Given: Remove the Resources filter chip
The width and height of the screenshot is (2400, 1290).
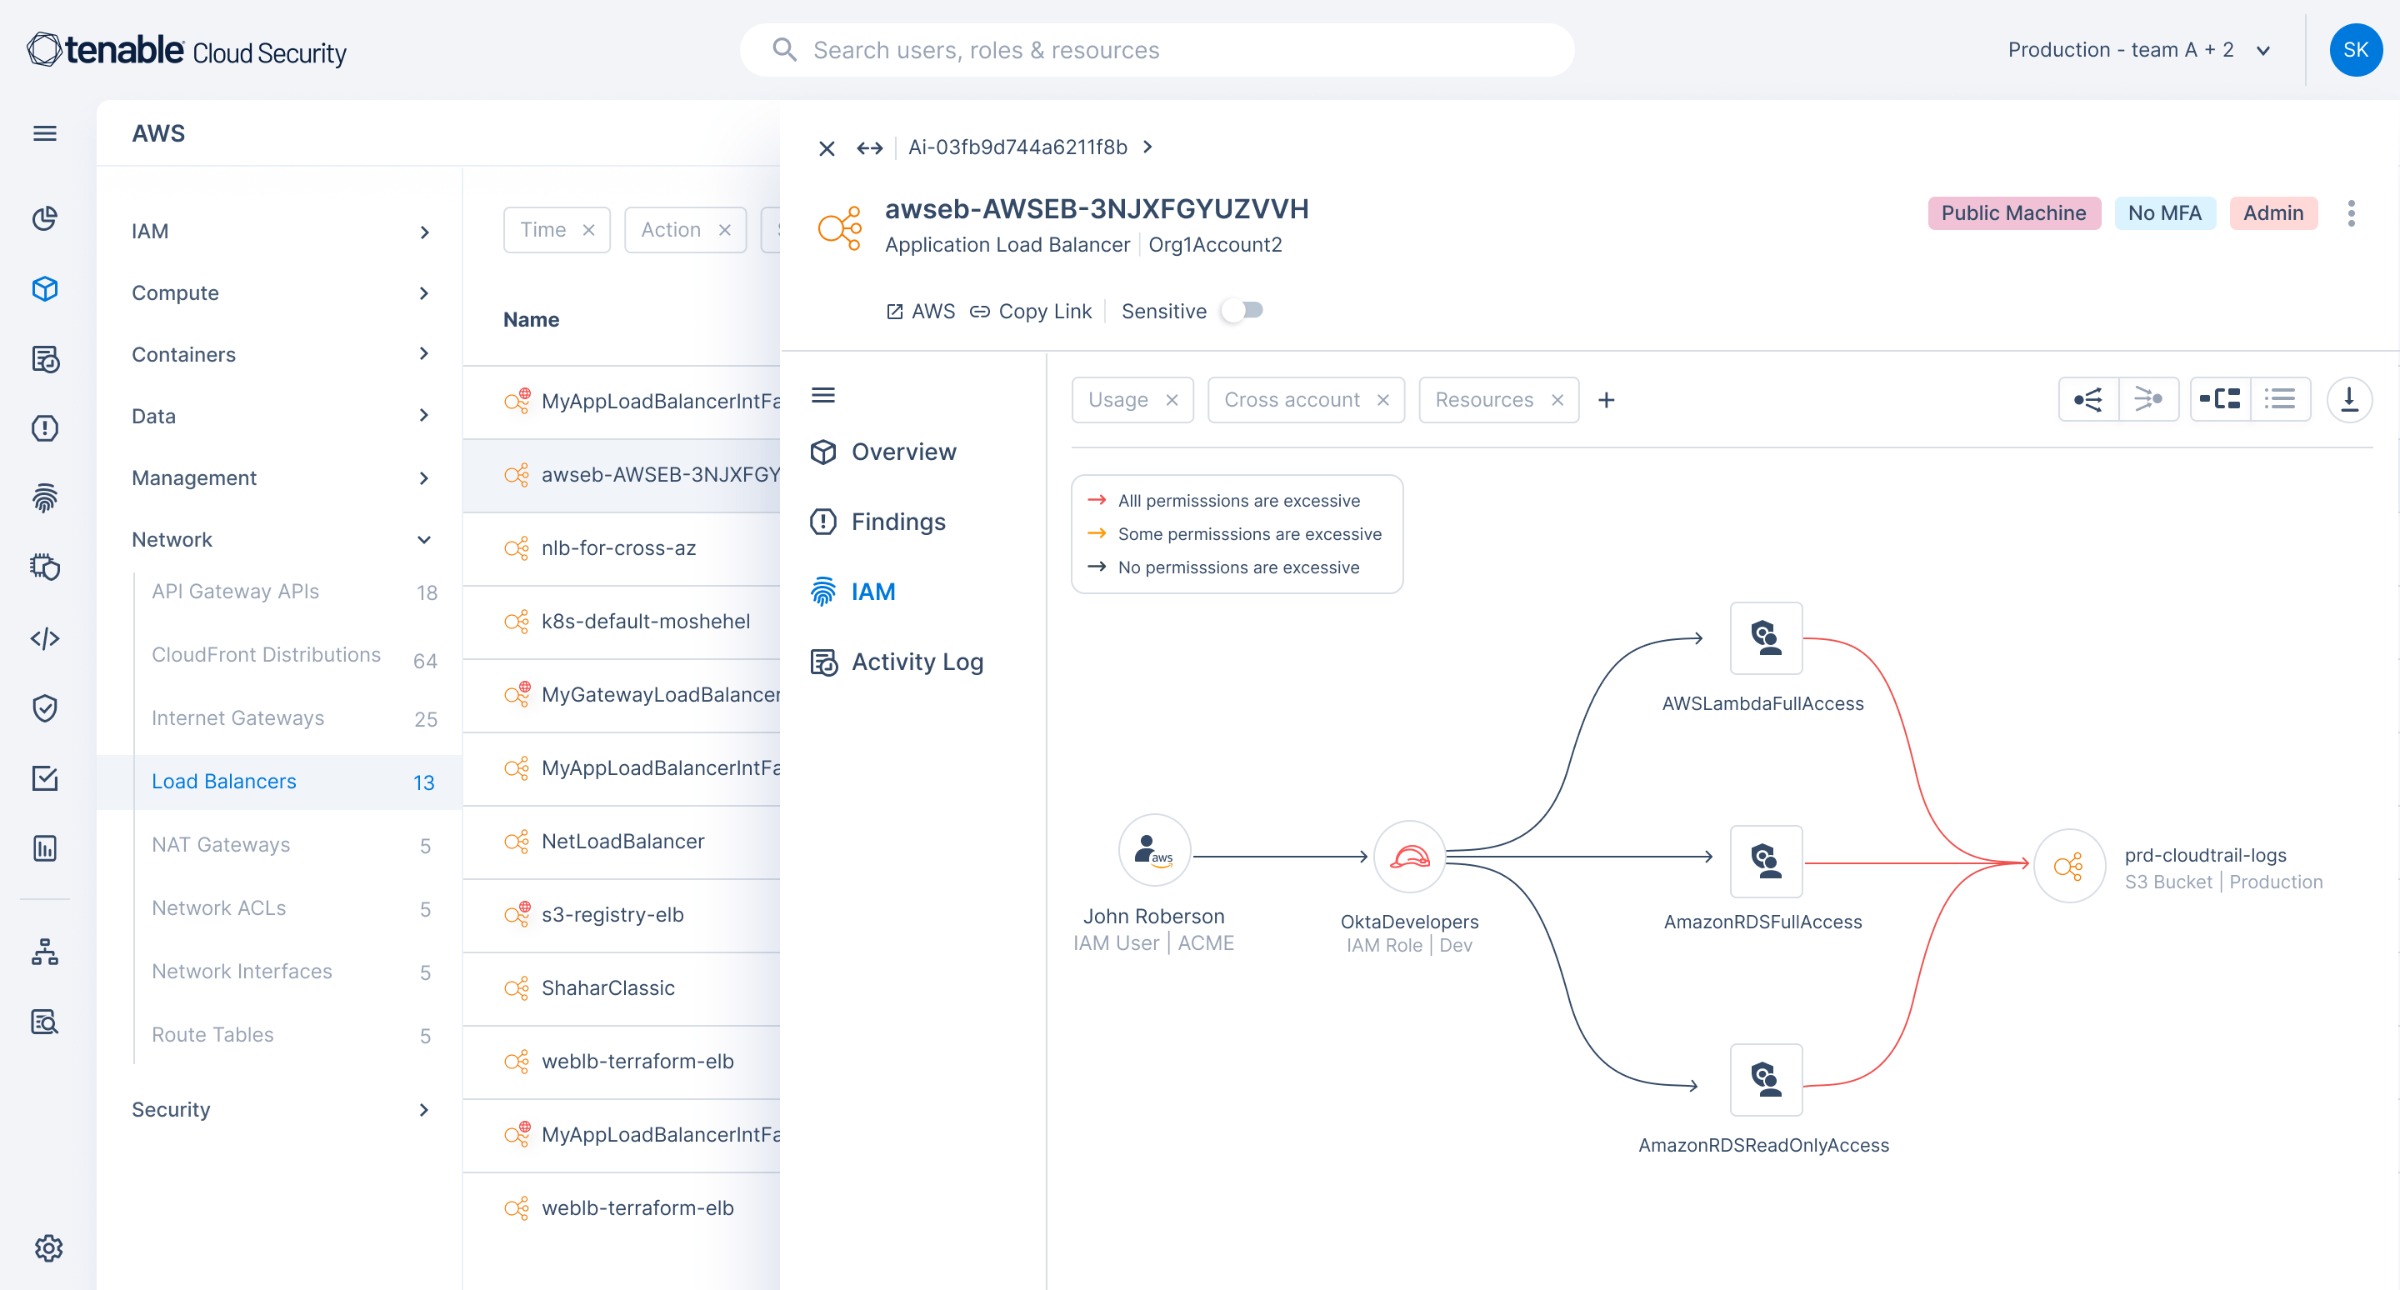Looking at the screenshot, I should click(1557, 400).
